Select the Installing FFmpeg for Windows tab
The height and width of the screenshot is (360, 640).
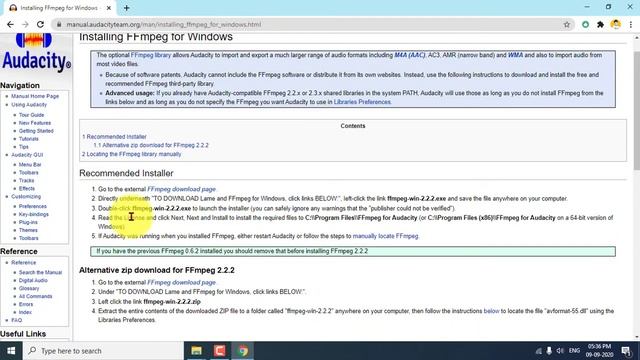click(59, 8)
